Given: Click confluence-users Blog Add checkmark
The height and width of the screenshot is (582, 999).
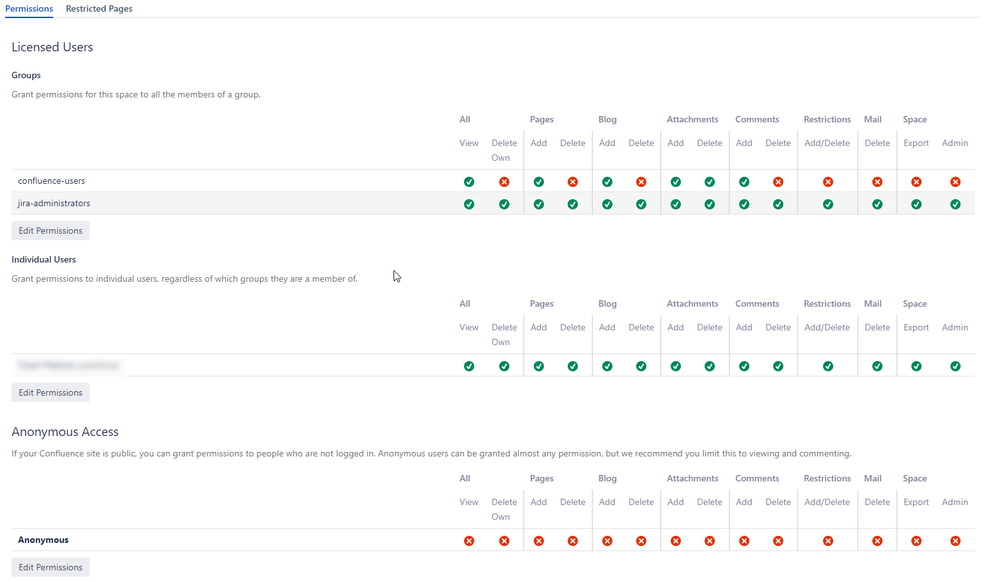Looking at the screenshot, I should 607,182.
